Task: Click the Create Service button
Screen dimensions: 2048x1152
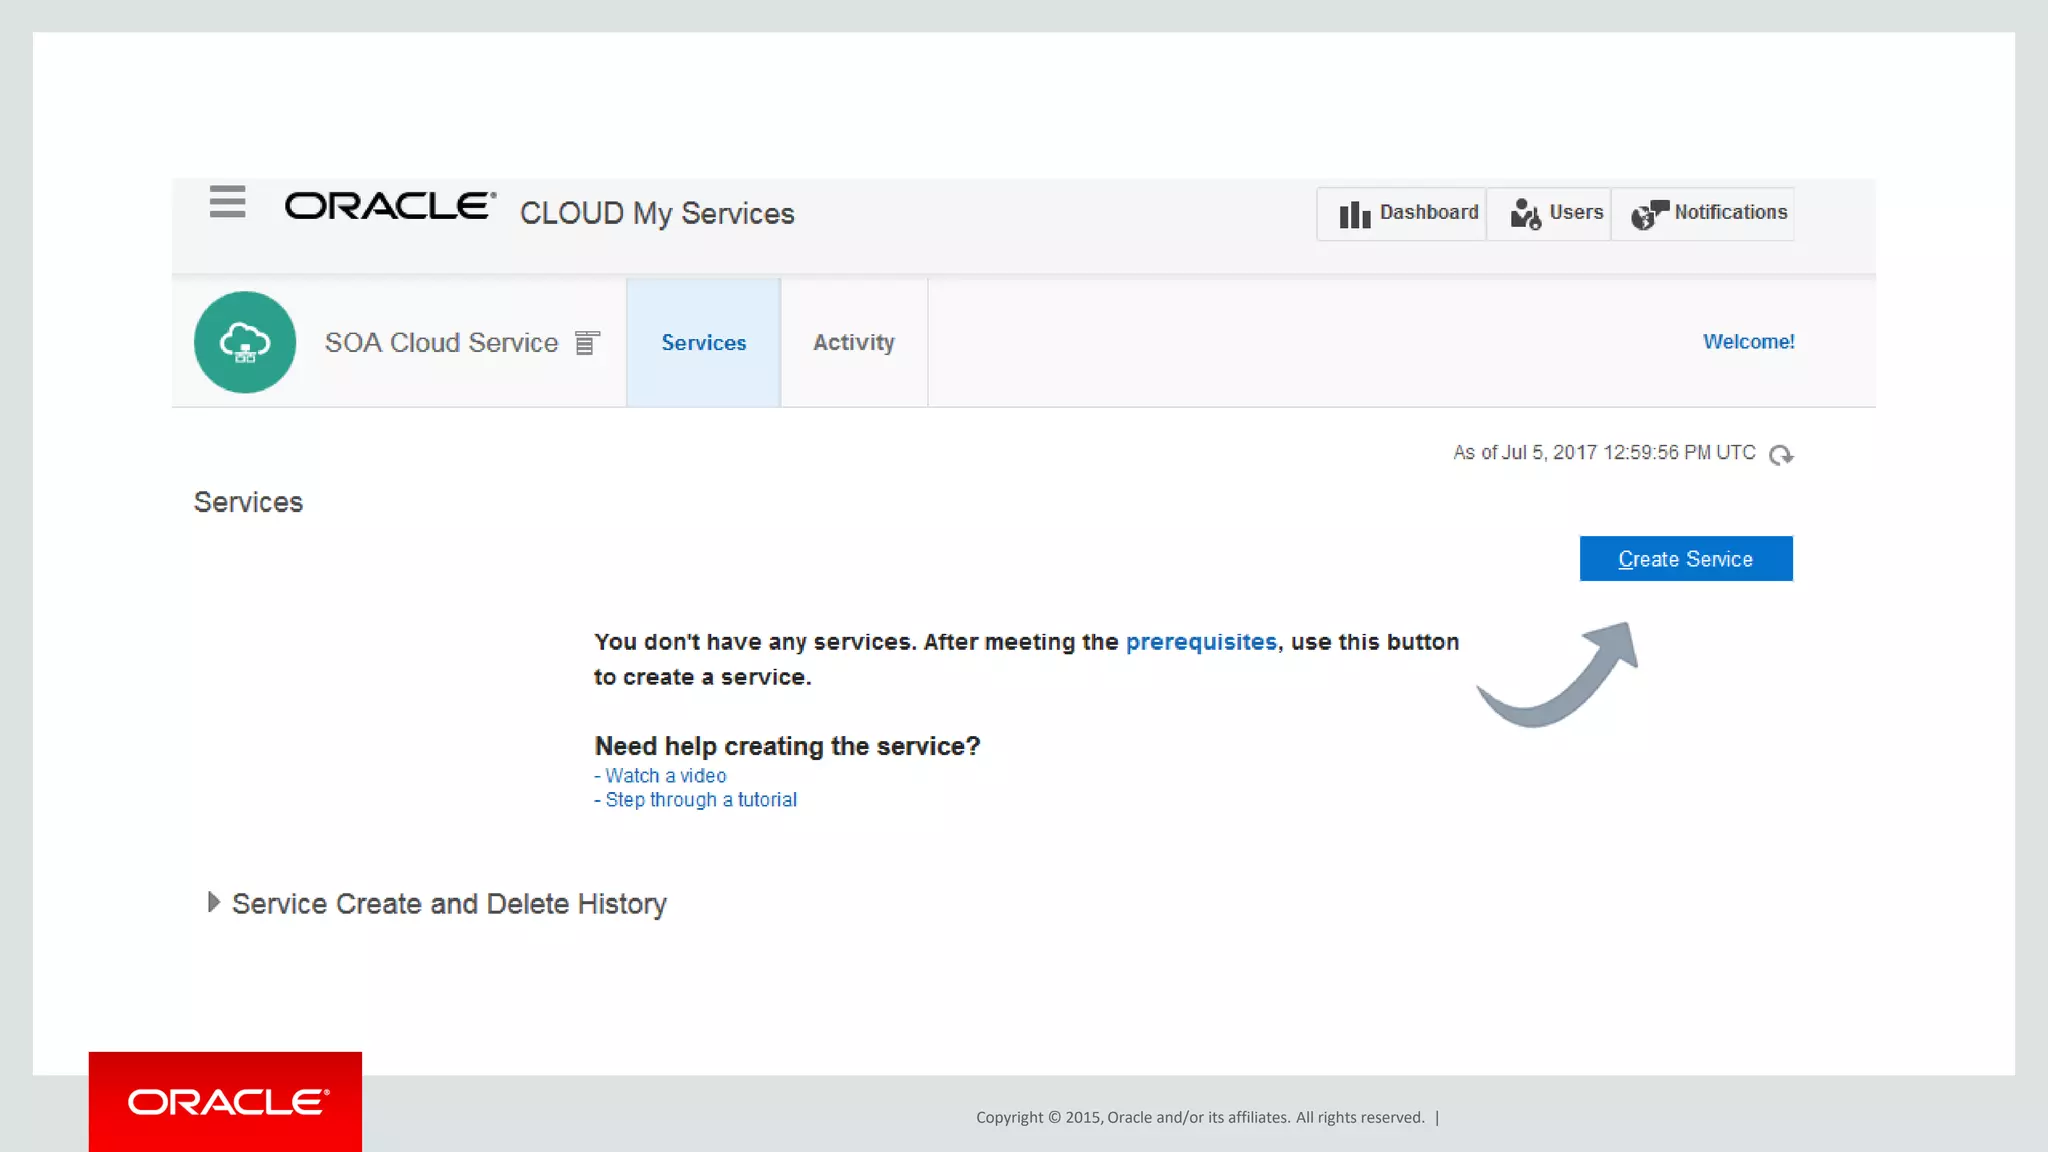Action: pos(1686,558)
